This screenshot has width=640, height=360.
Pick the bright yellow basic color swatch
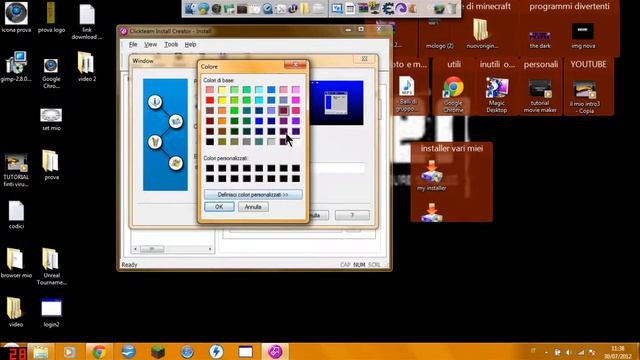(x=222, y=100)
